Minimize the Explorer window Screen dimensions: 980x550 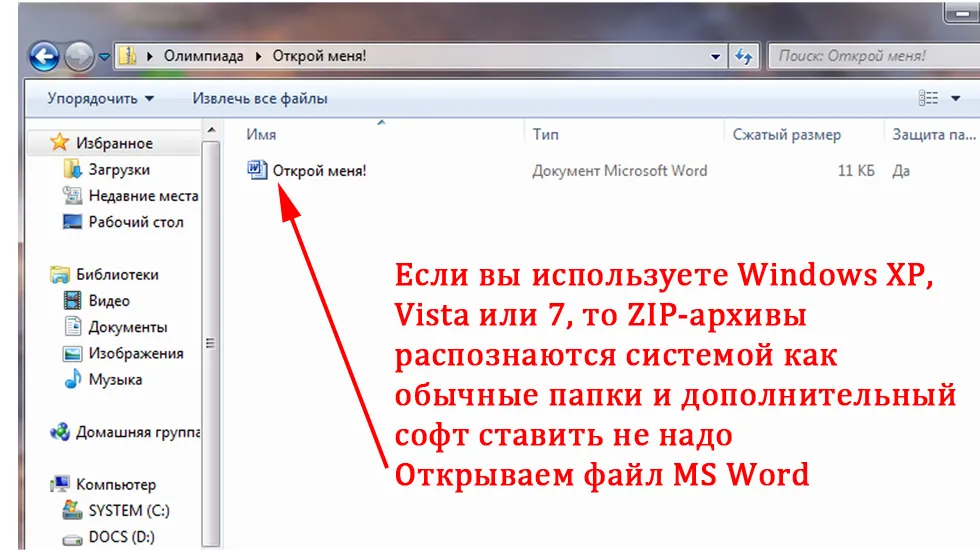coord(962,13)
